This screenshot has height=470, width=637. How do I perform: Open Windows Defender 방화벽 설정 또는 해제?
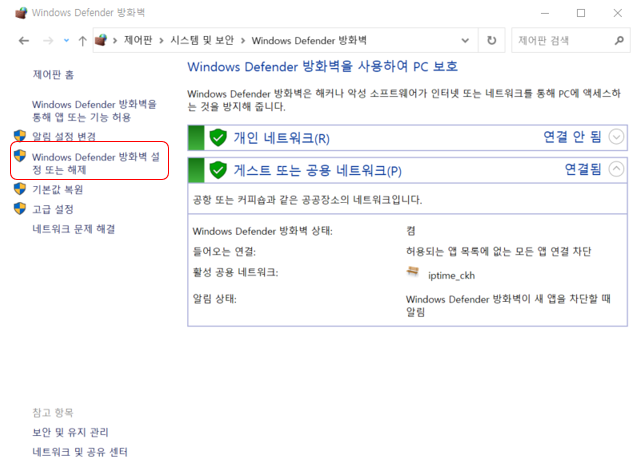tap(96, 163)
